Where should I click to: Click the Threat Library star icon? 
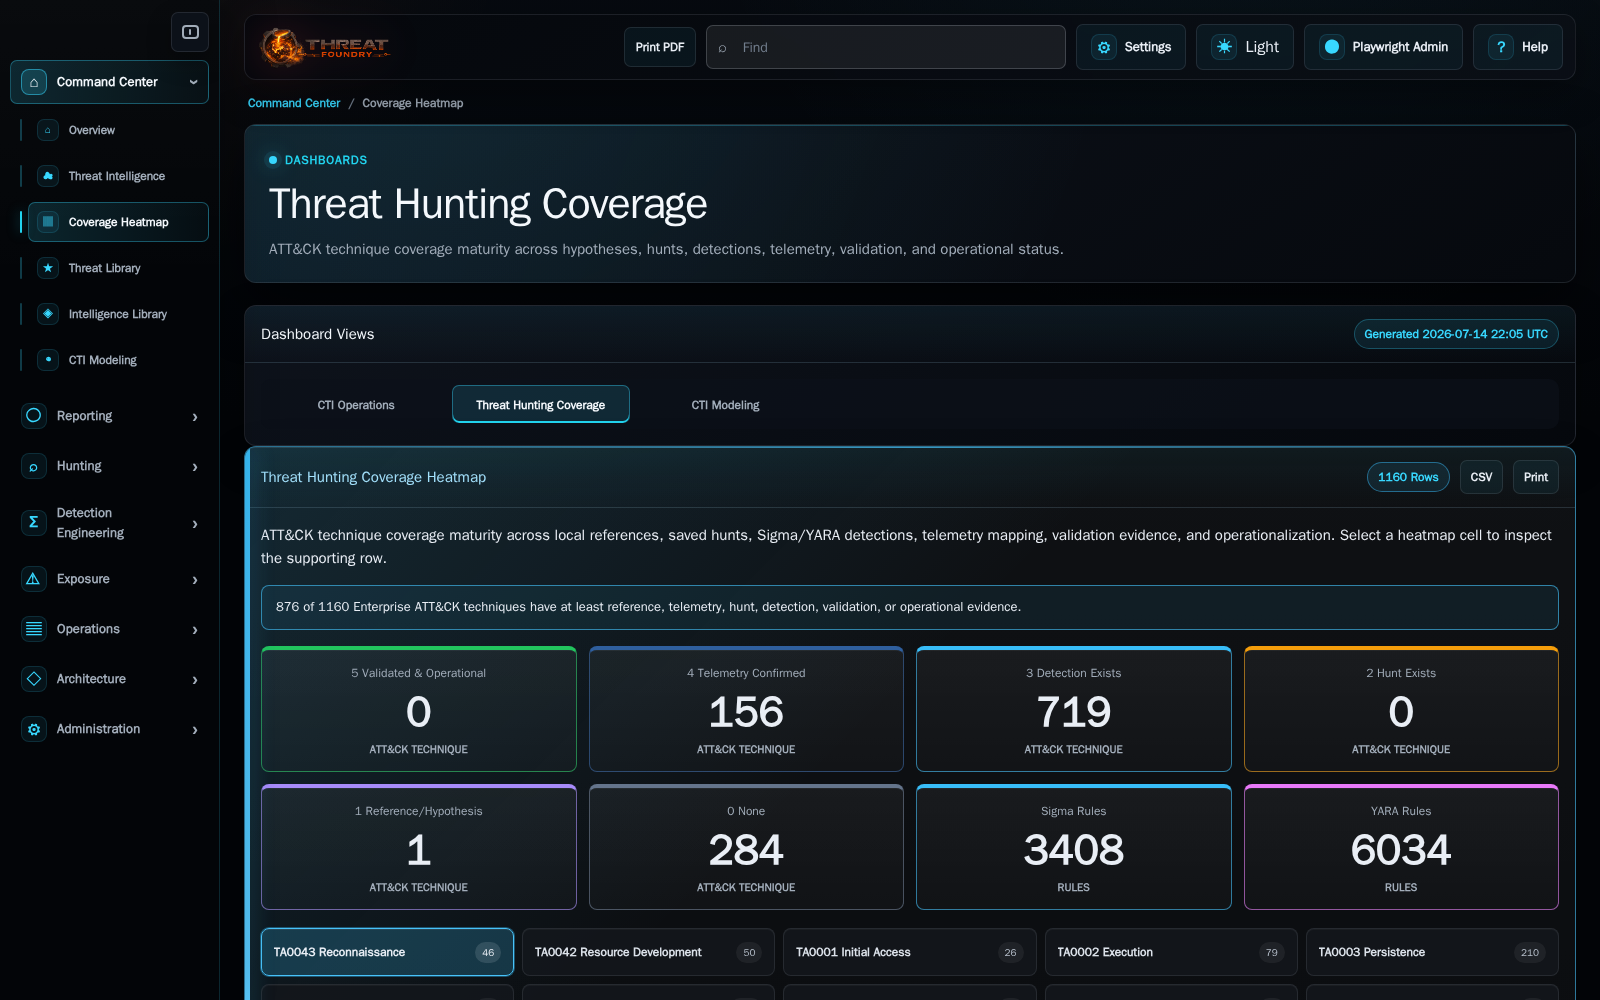click(x=48, y=268)
